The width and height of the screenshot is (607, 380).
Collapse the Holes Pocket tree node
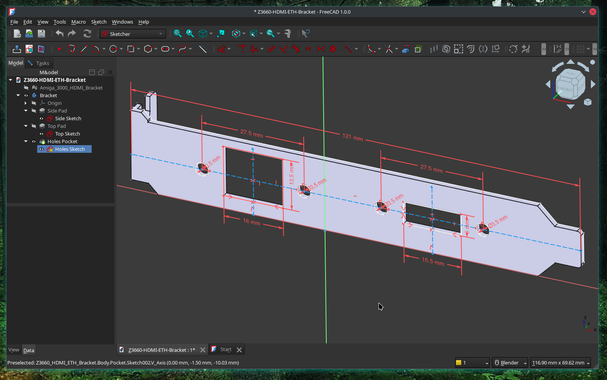26,142
